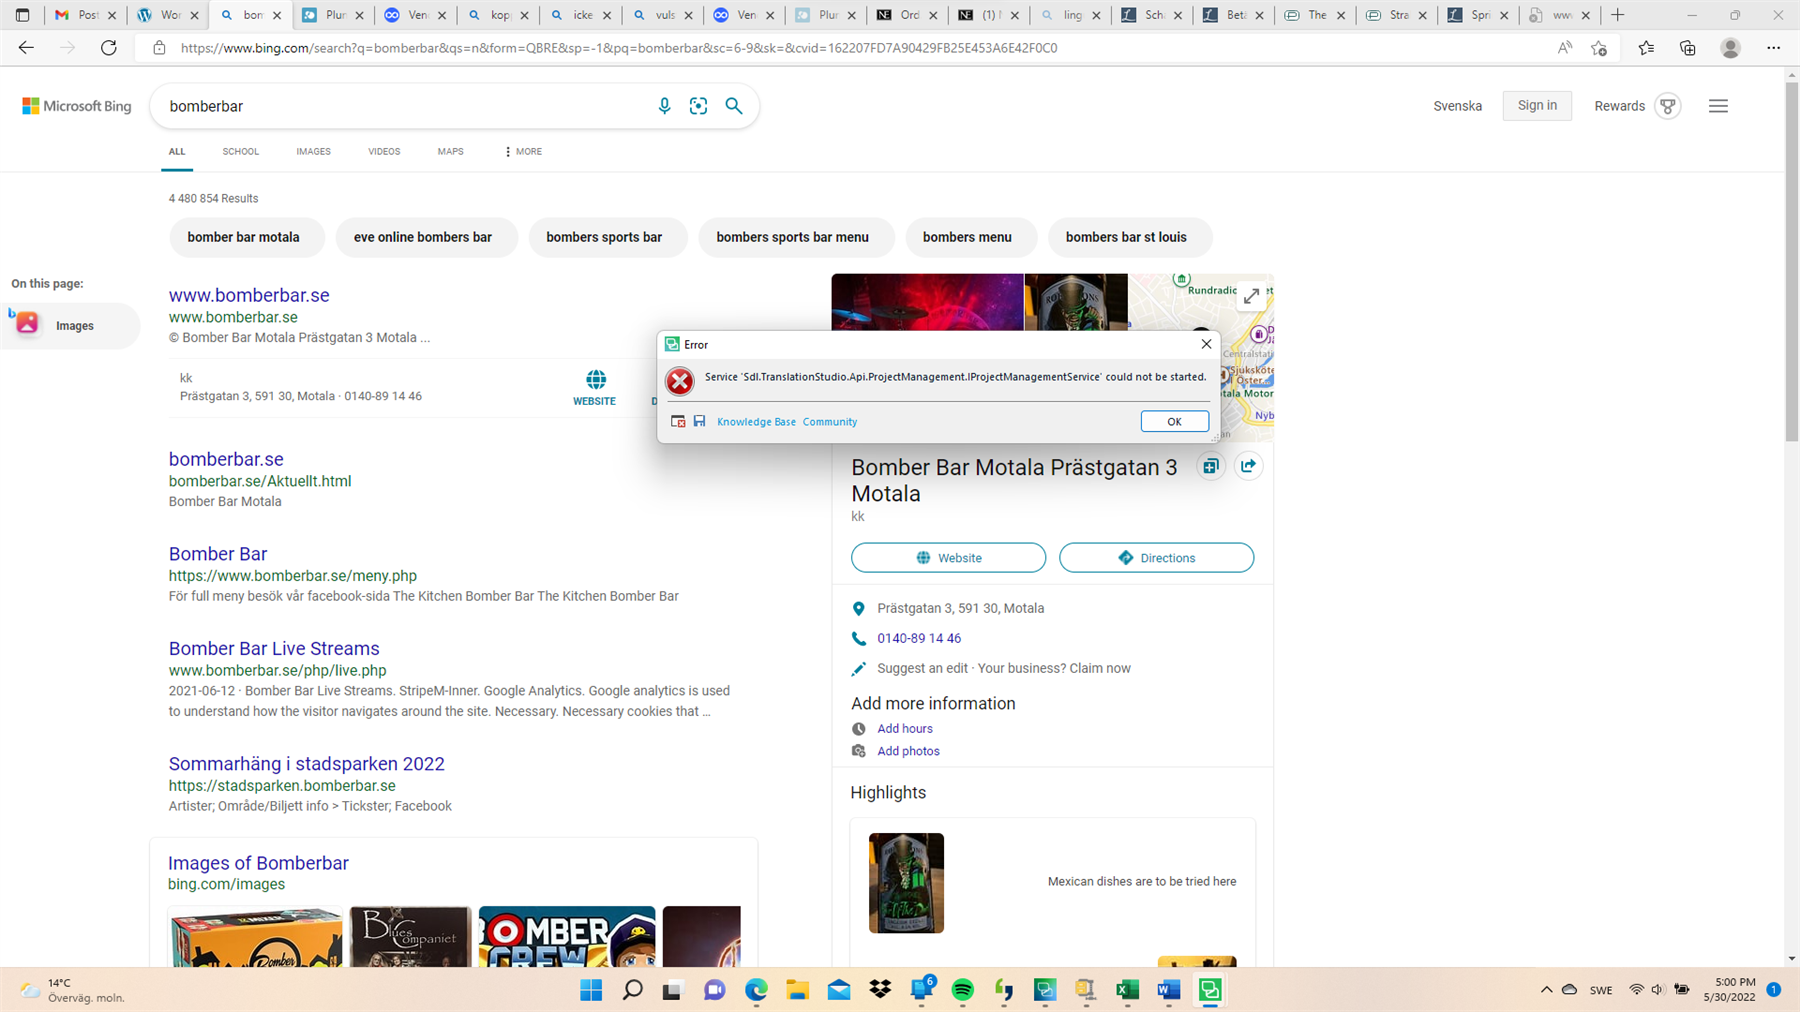Call phone number 0140-89 14 46
This screenshot has width=1800, height=1012.
click(919, 638)
